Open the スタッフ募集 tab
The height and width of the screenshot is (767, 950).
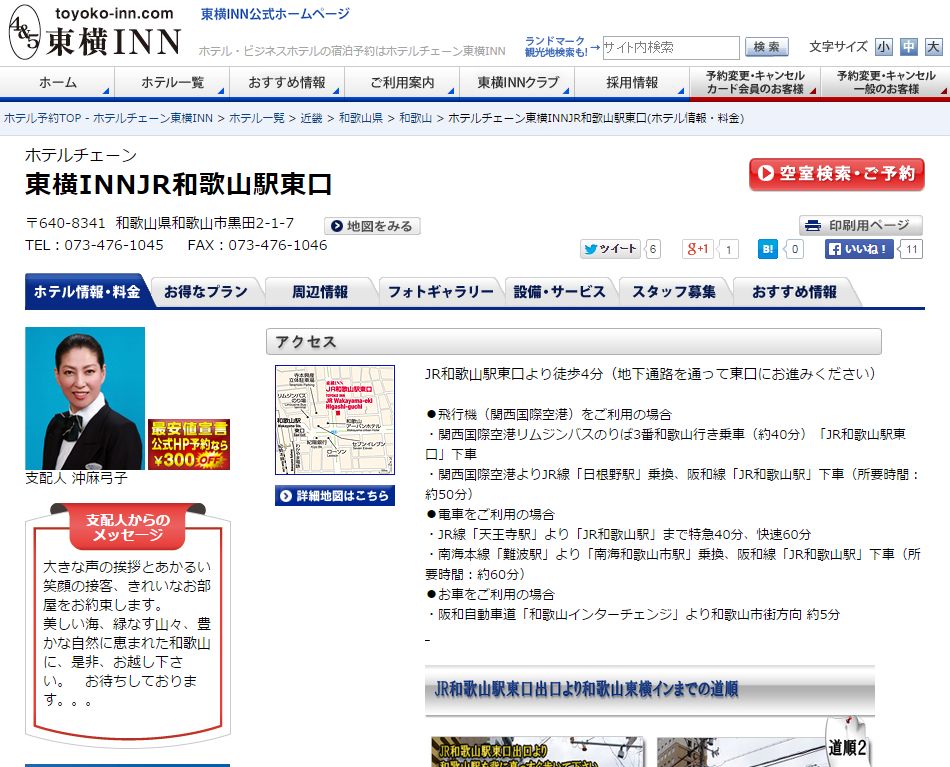pyautogui.click(x=674, y=292)
